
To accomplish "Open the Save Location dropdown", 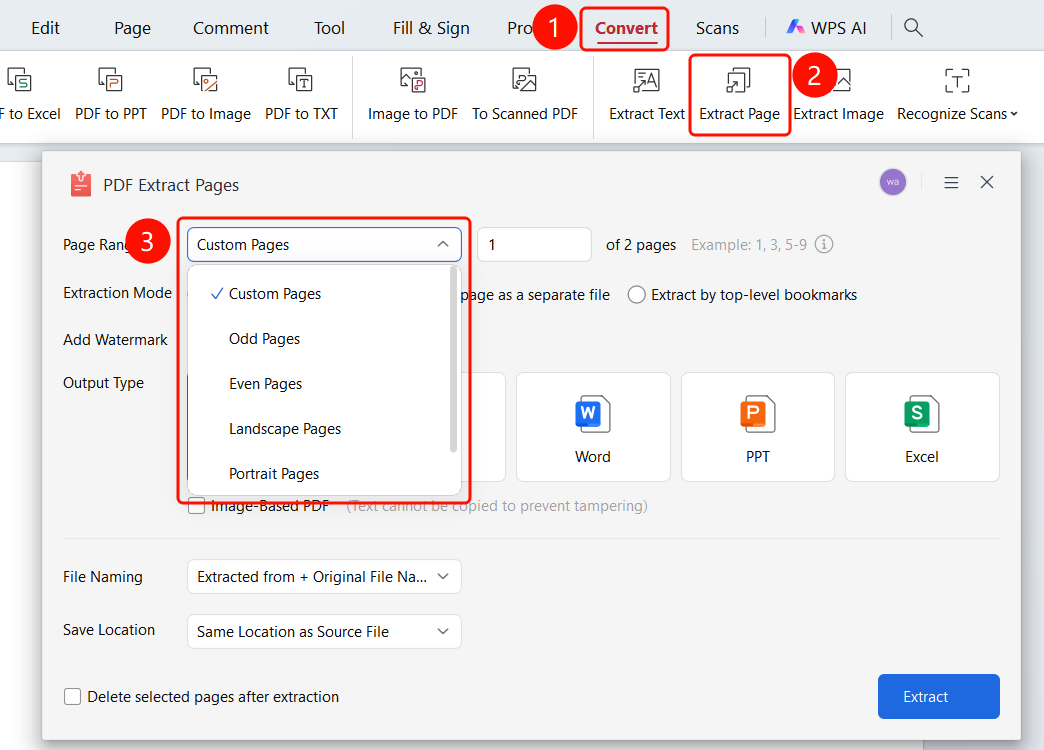I will 324,631.
